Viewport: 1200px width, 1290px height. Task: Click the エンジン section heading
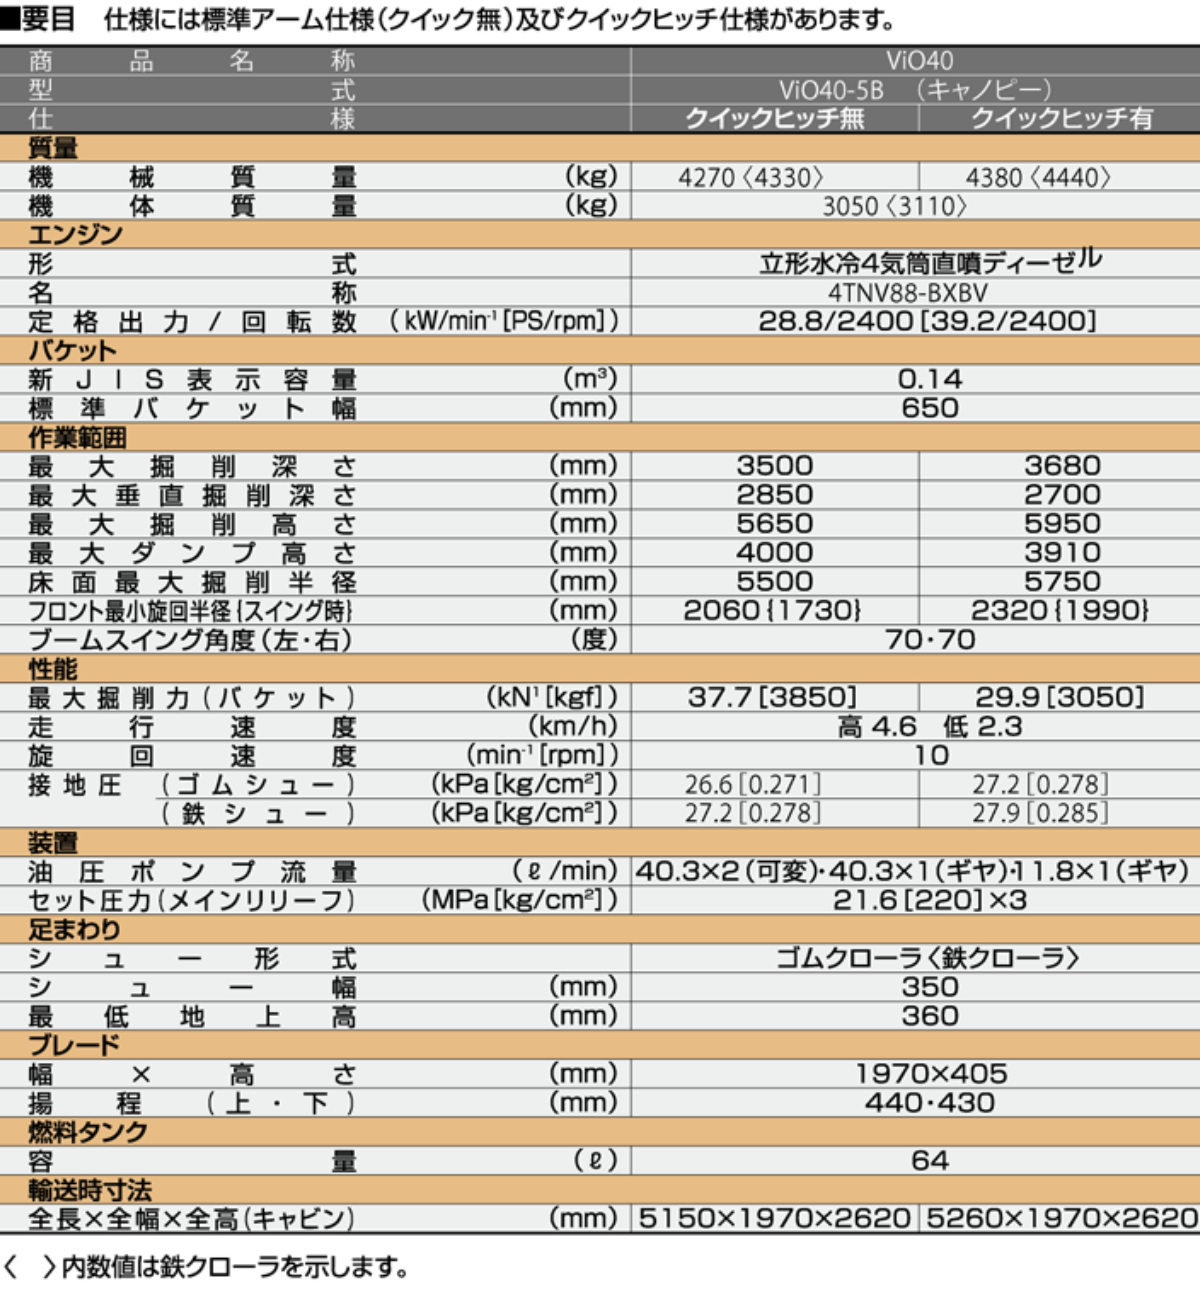[x=75, y=235]
